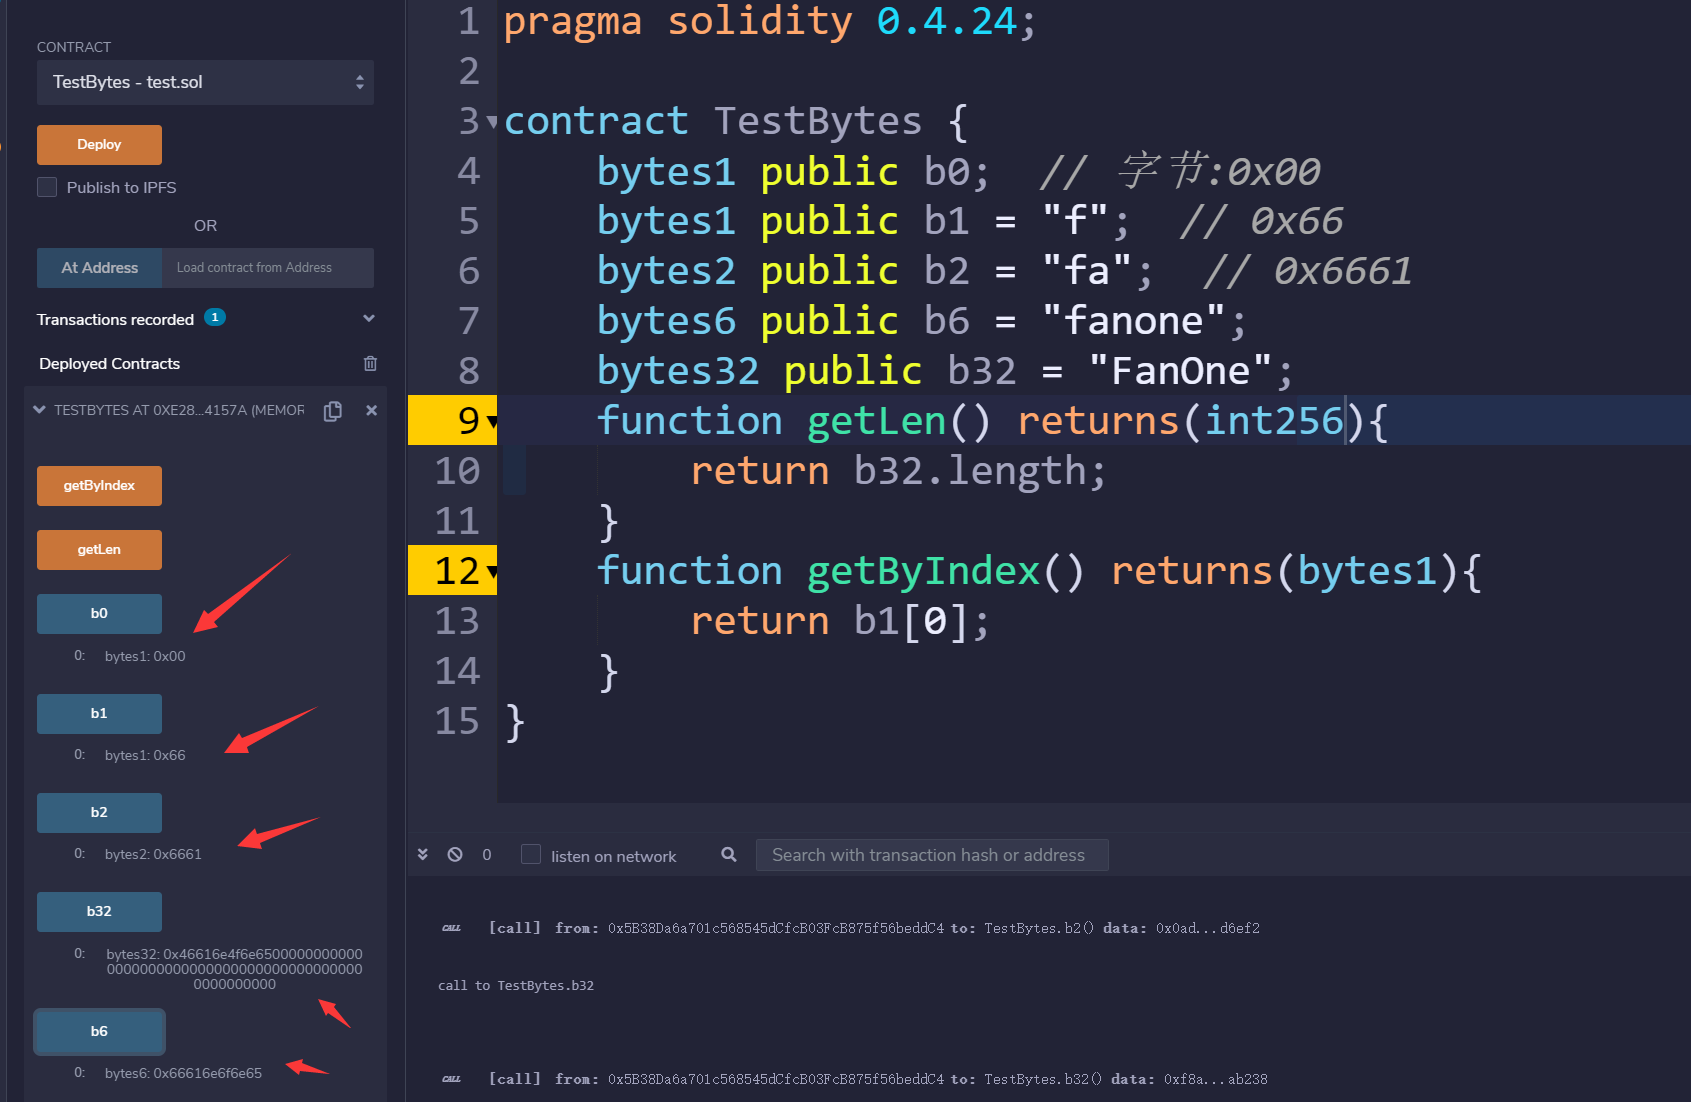This screenshot has width=1691, height=1102.
Task: Enable the Publish to IPFS checkbox
Action: pos(47,187)
